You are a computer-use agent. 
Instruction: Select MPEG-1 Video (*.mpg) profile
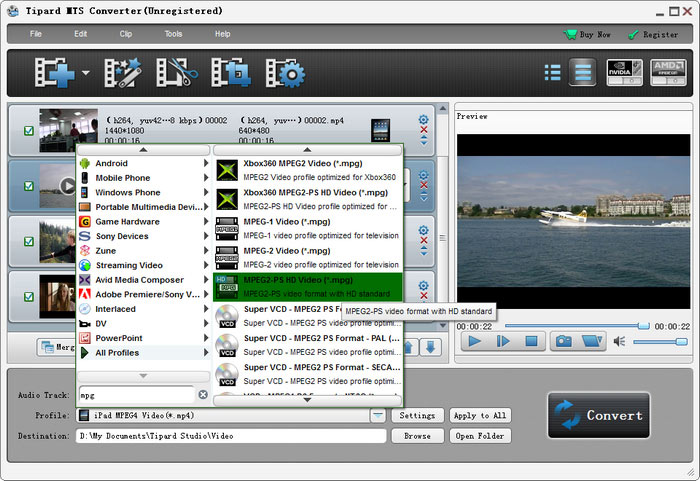coord(308,228)
